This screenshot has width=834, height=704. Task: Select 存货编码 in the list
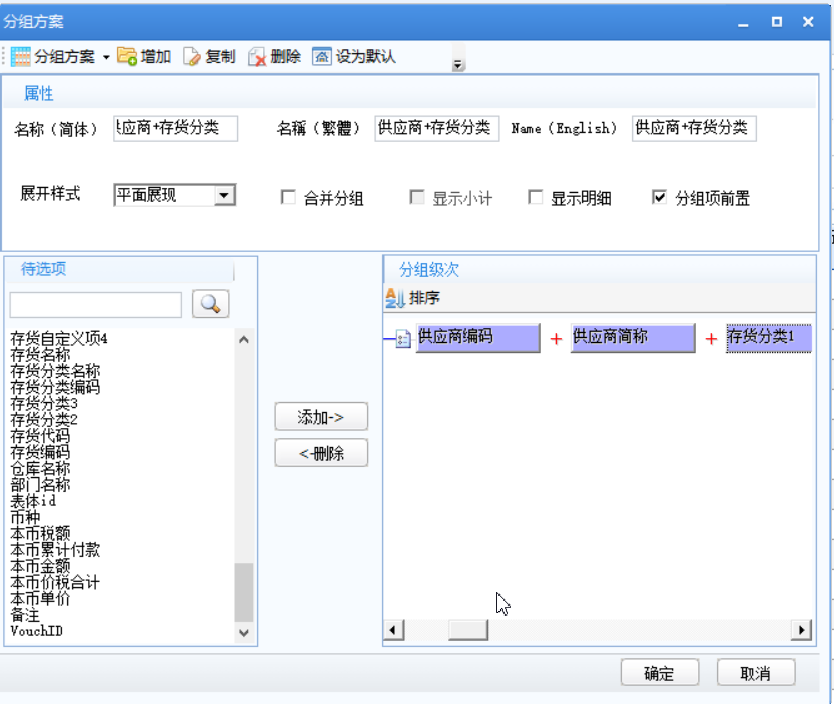[x=40, y=452]
